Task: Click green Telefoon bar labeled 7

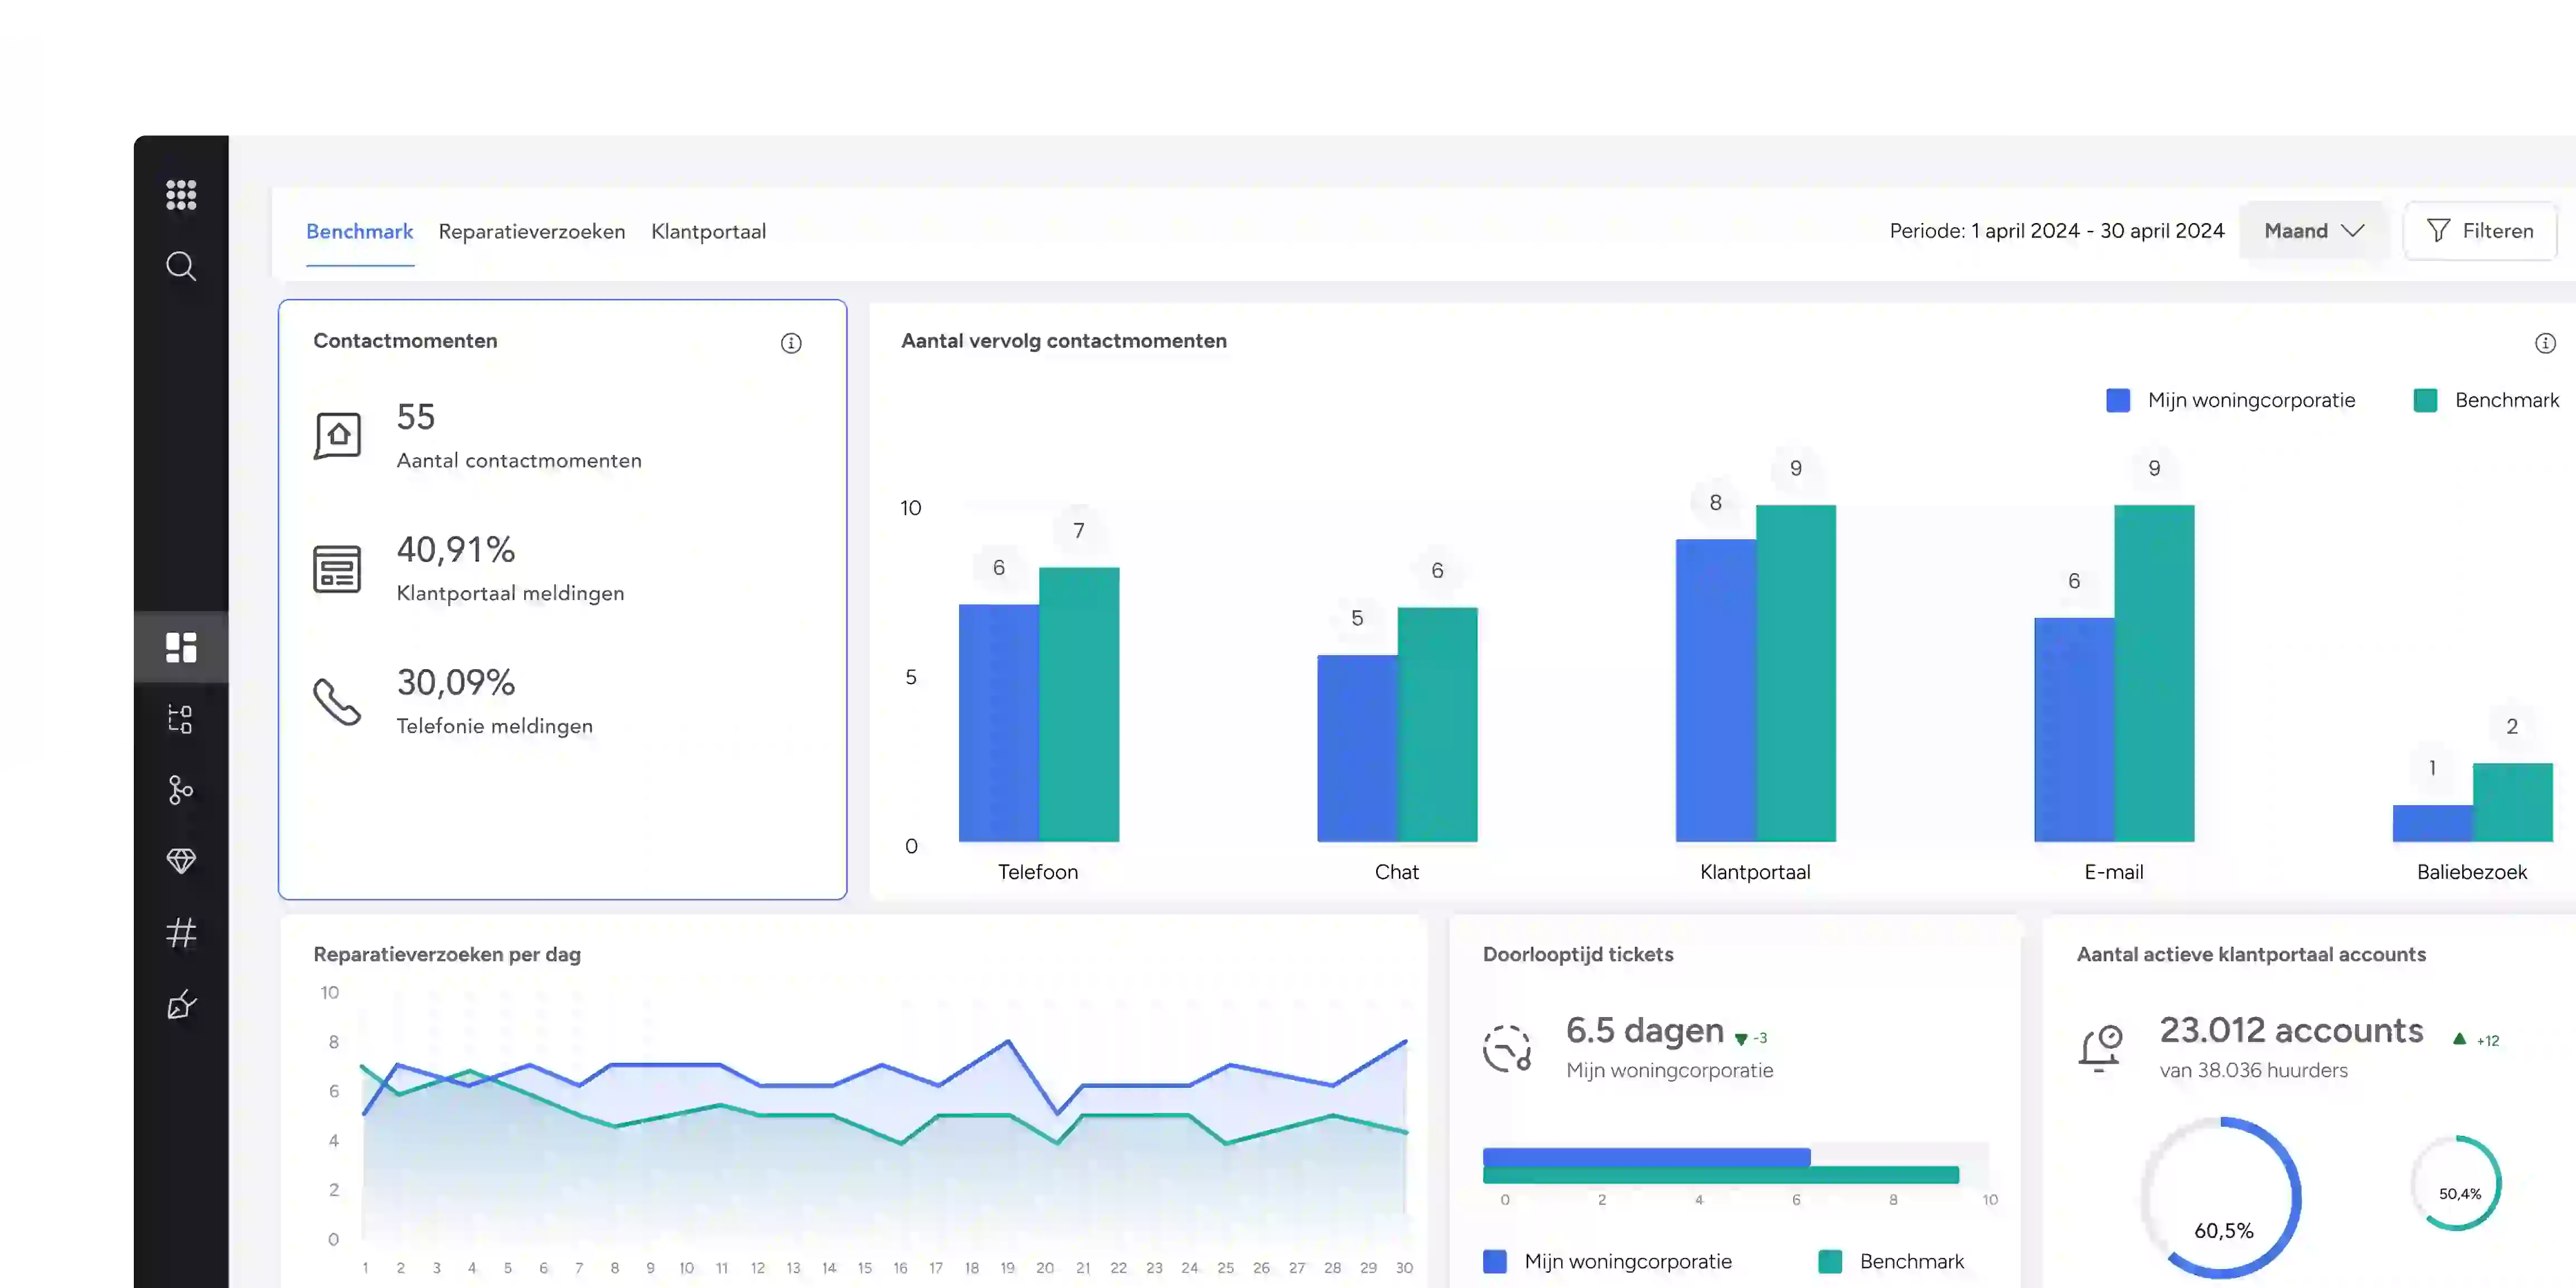Action: point(1079,705)
